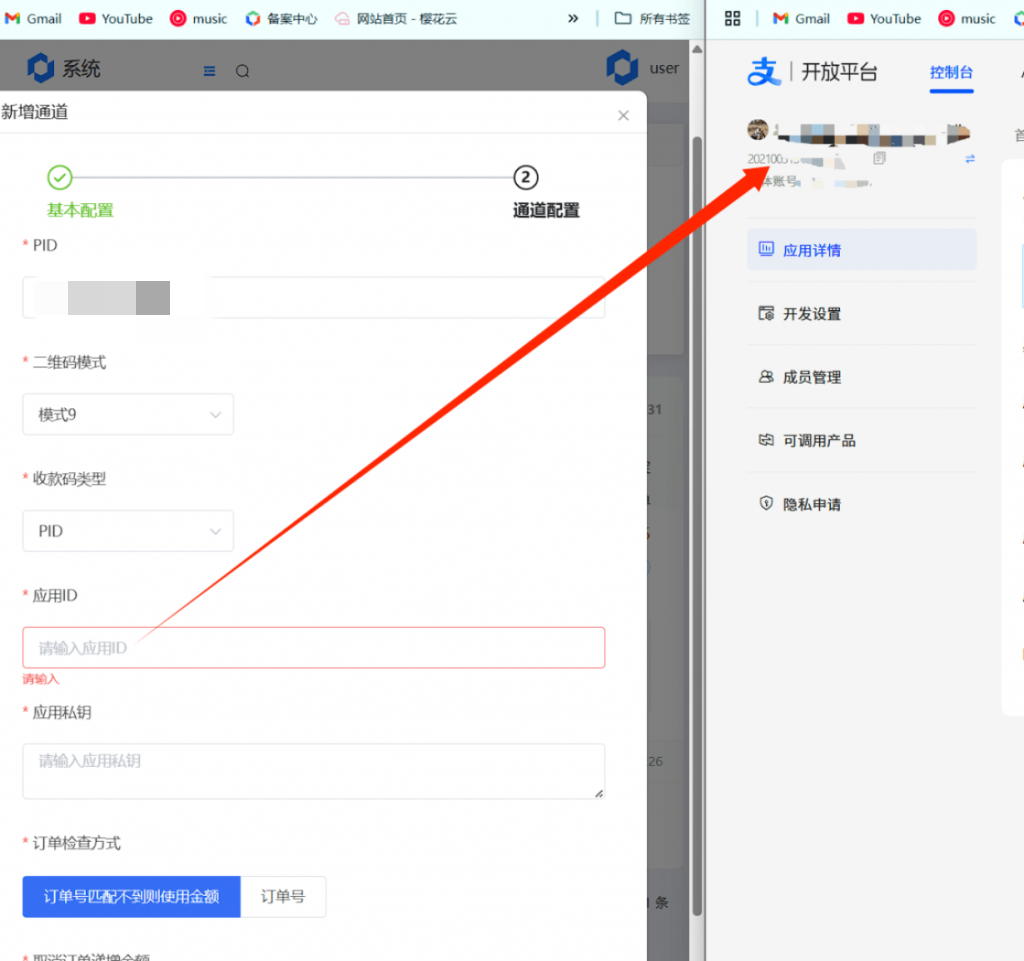This screenshot has height=961, width=1024.
Task: Select the 订单号 check option
Action: (x=283, y=897)
